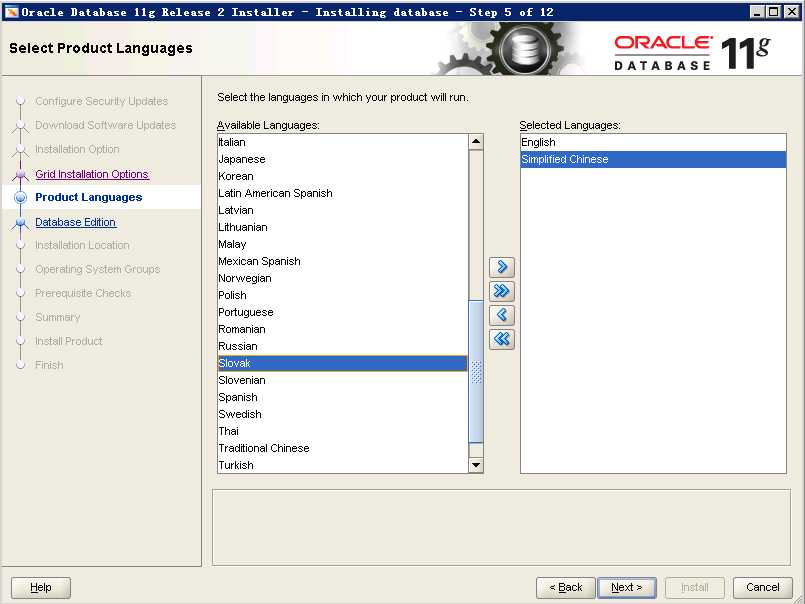The width and height of the screenshot is (805, 604).
Task: Select English in Selected Languages
Action: (653, 142)
